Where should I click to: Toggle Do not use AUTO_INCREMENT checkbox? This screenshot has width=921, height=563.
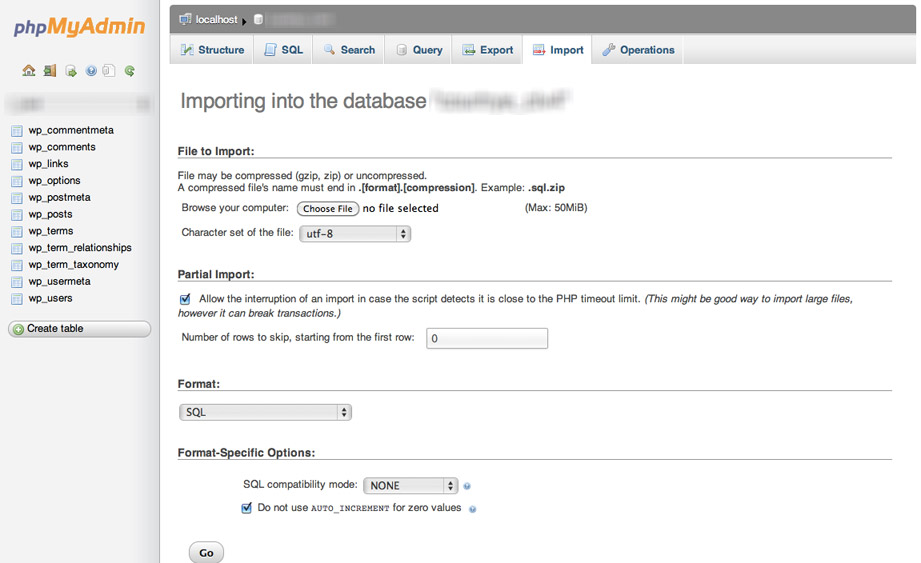247,508
